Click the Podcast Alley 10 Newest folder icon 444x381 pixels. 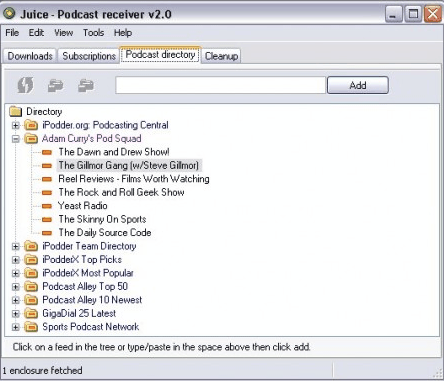coord(31,300)
